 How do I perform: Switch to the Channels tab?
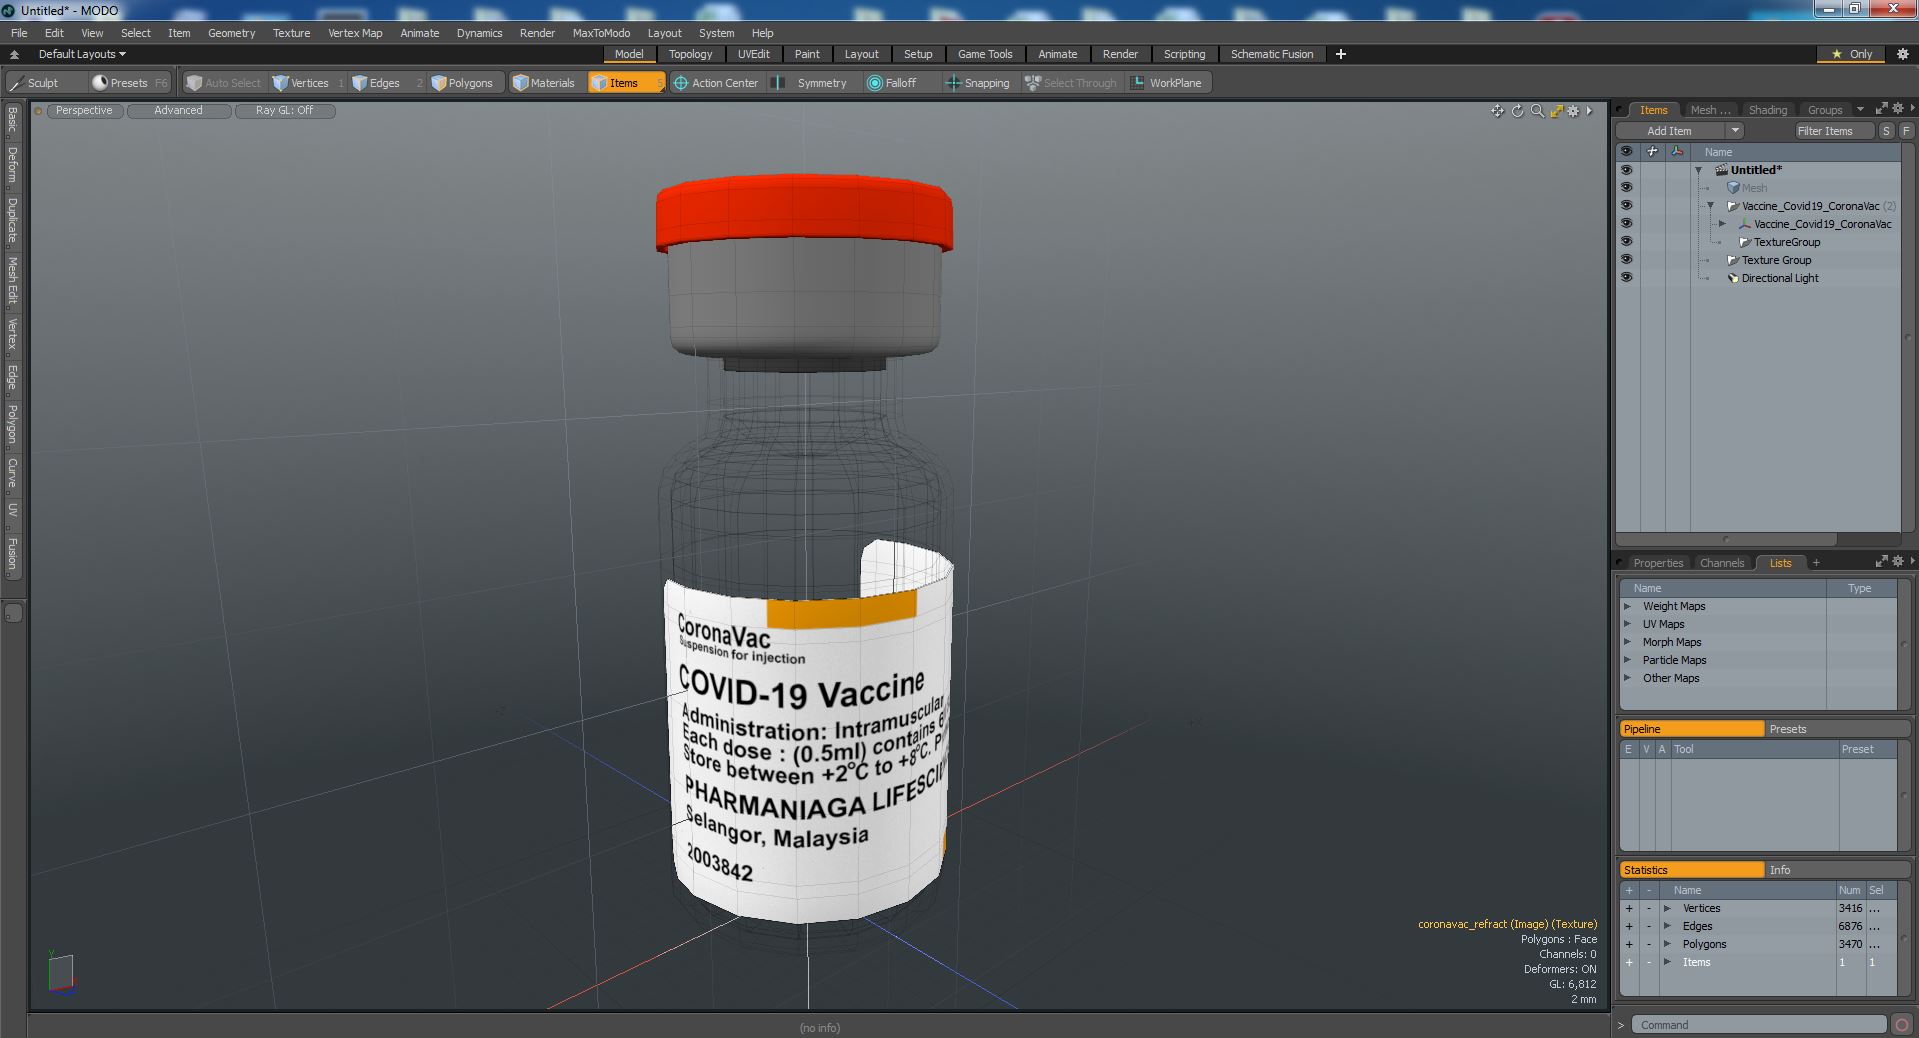click(1722, 563)
